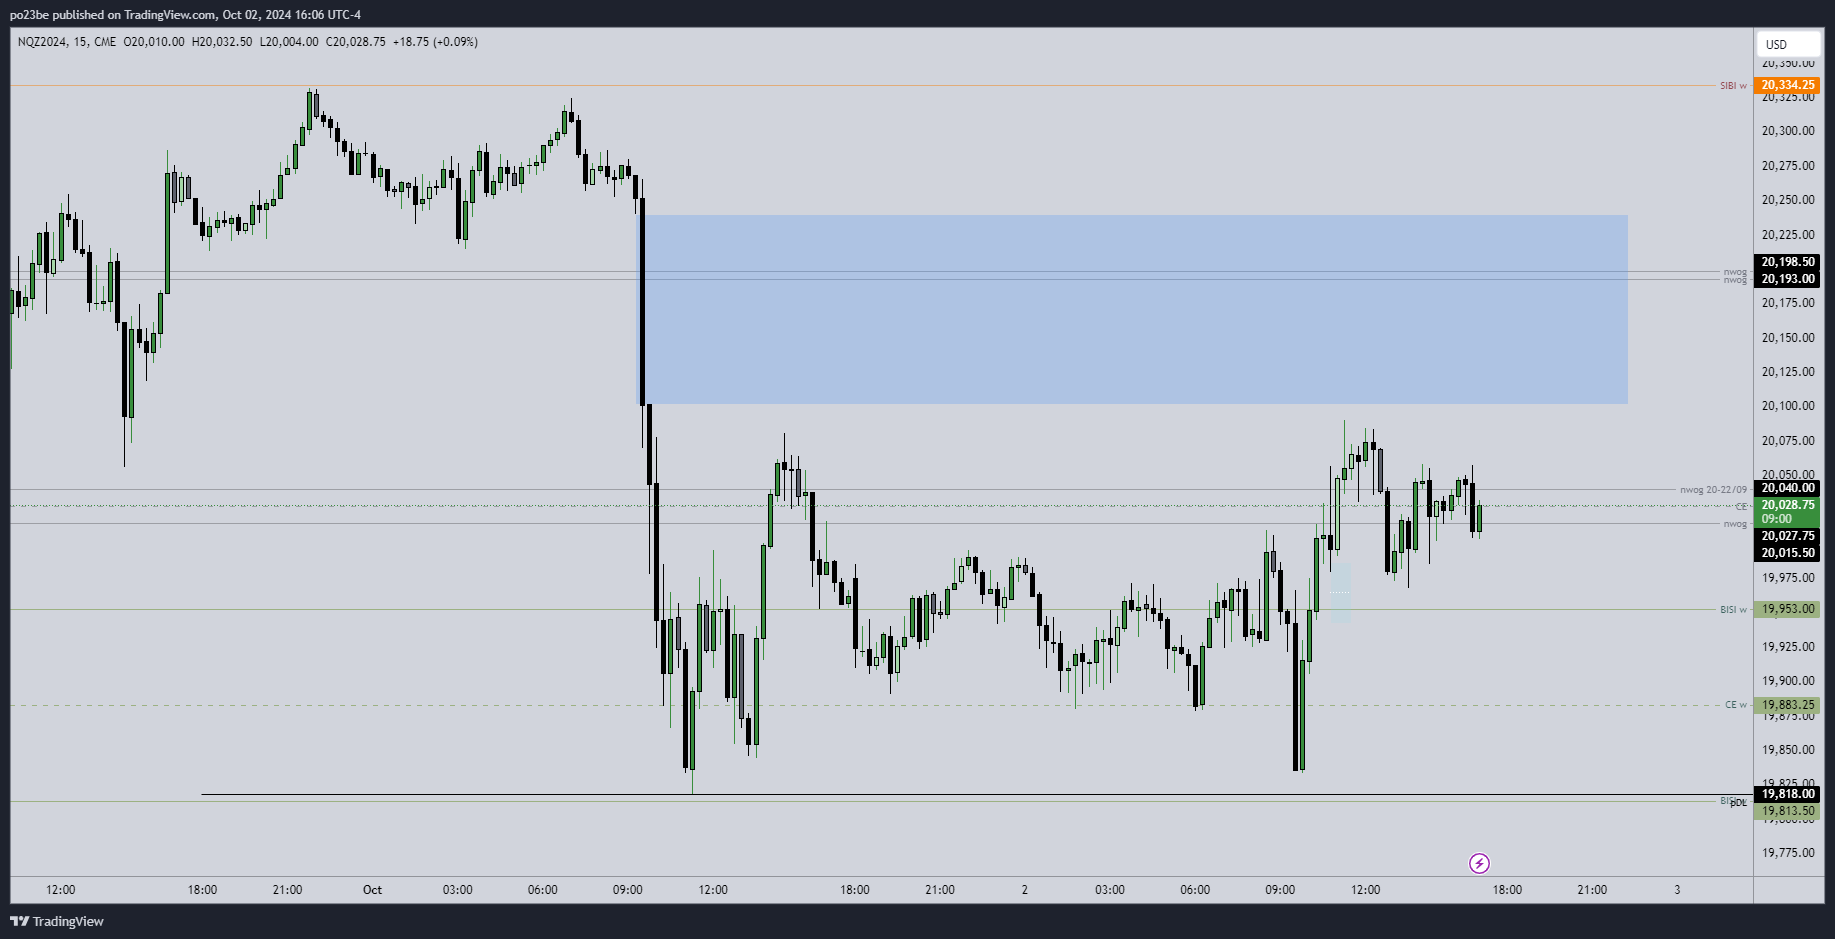1835x939 pixels.
Task: Click the purple lightning event icon
Action: click(1479, 863)
